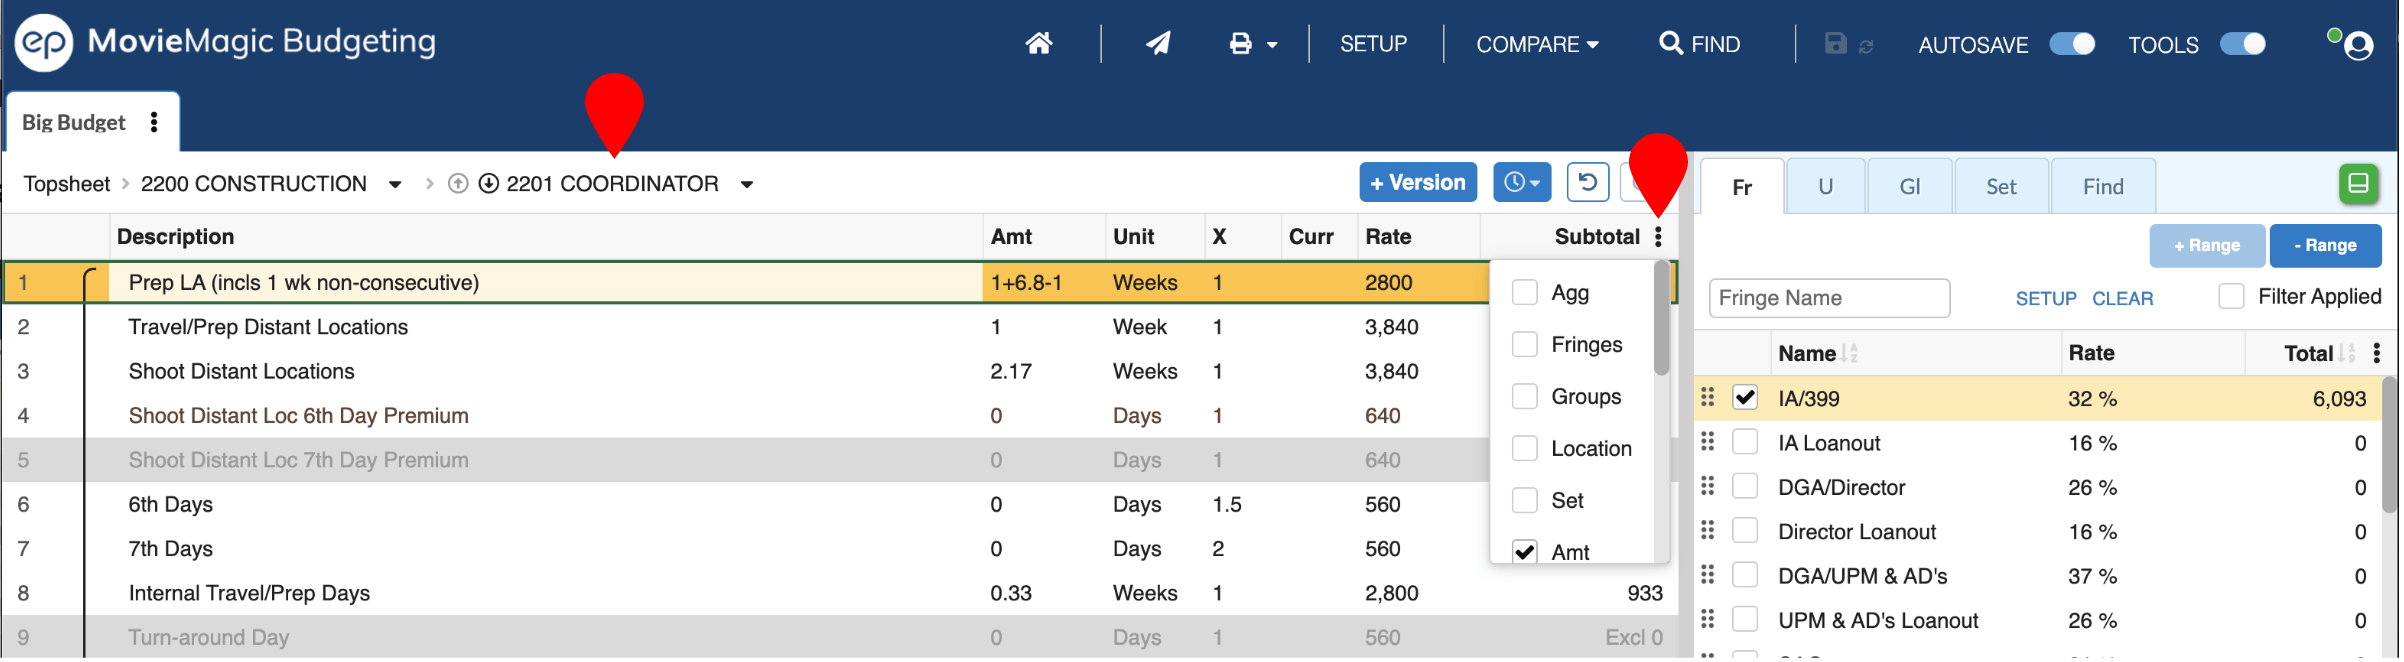Toggle the AUTOSAVE switch
2404x662 pixels.
(x=2072, y=44)
